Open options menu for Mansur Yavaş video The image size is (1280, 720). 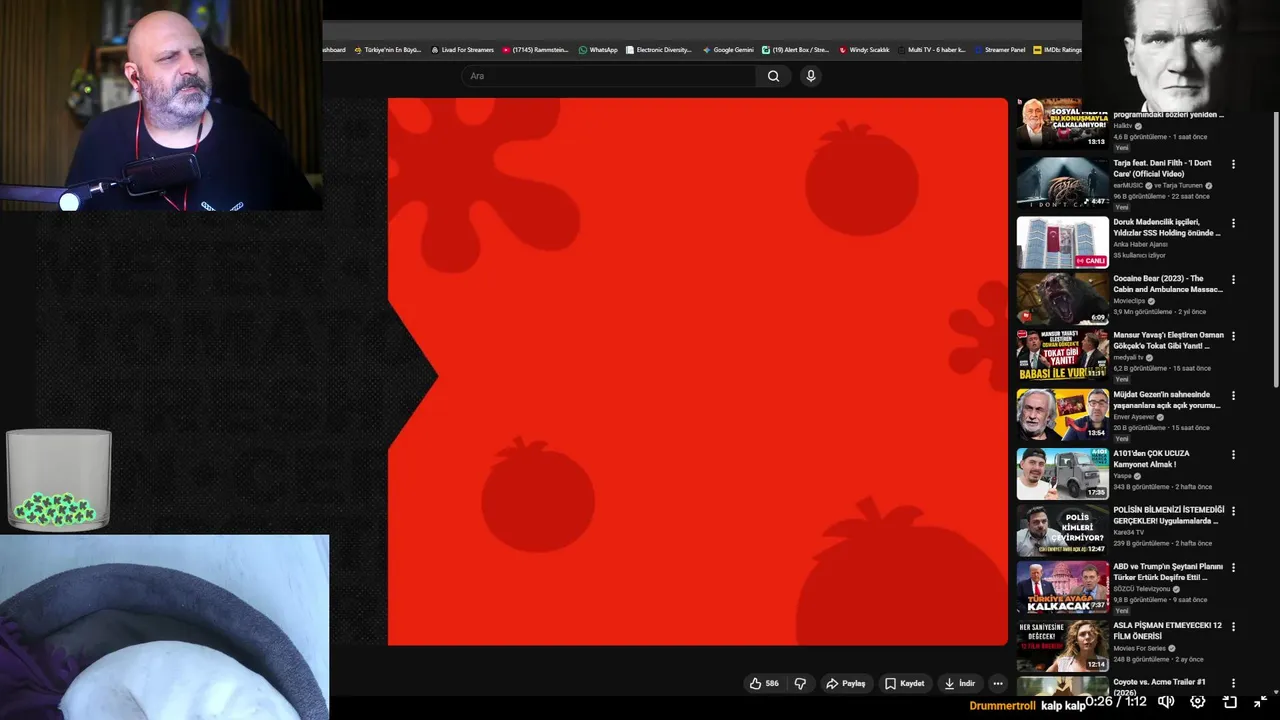pyautogui.click(x=1233, y=336)
